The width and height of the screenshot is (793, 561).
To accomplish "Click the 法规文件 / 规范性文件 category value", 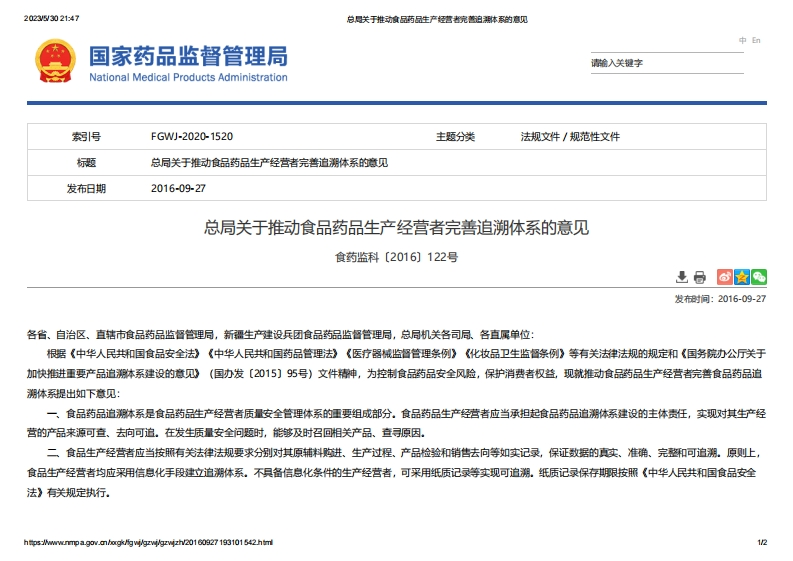I will (570, 137).
